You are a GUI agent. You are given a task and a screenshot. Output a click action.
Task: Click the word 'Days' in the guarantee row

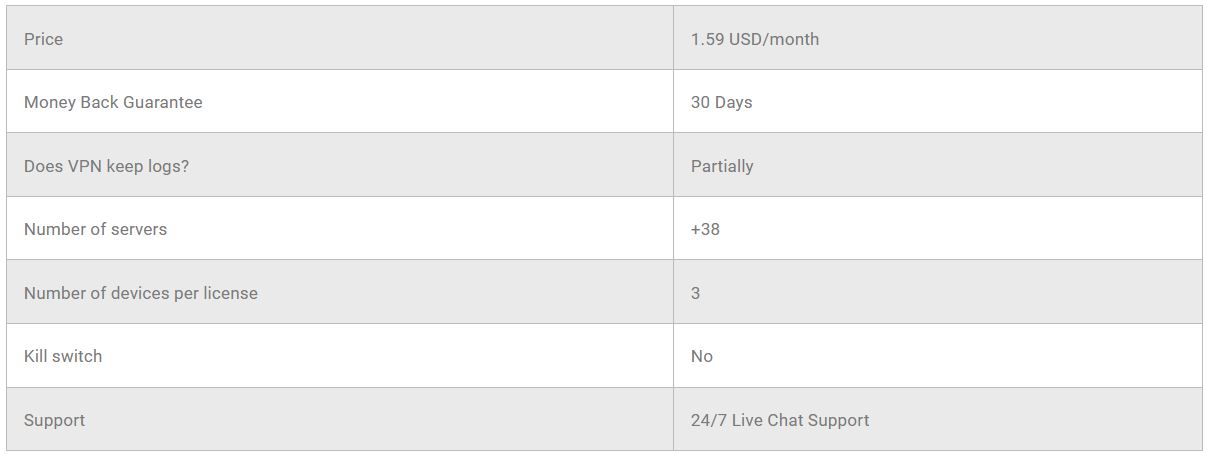pyautogui.click(x=734, y=102)
